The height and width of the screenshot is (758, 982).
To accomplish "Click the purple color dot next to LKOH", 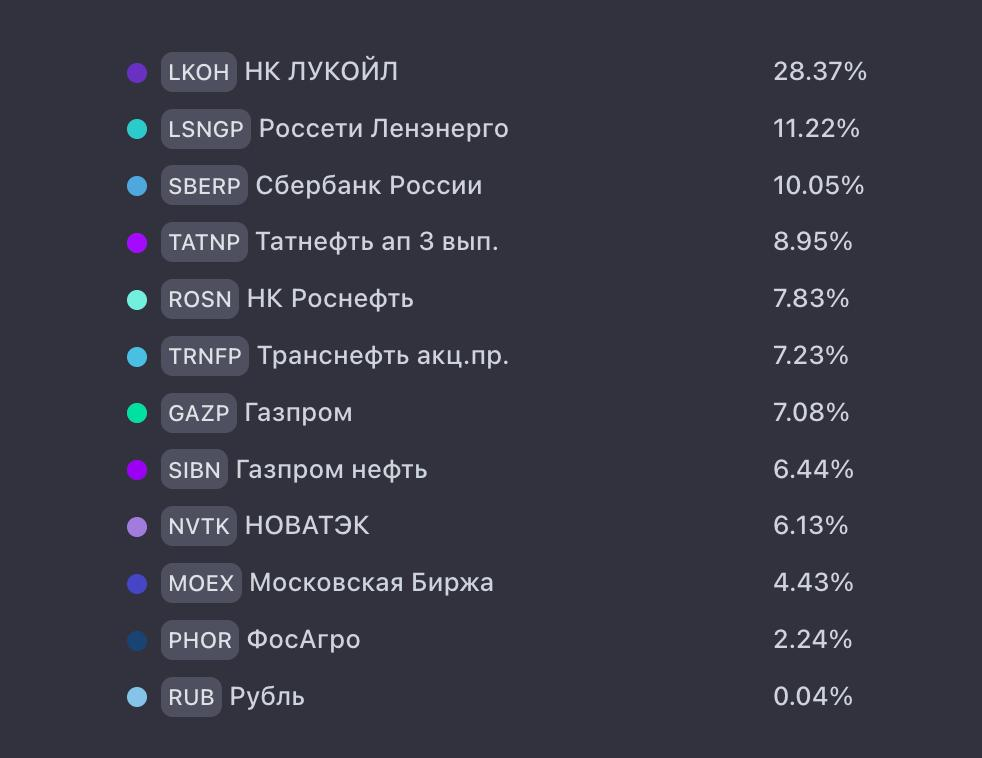I will [137, 72].
